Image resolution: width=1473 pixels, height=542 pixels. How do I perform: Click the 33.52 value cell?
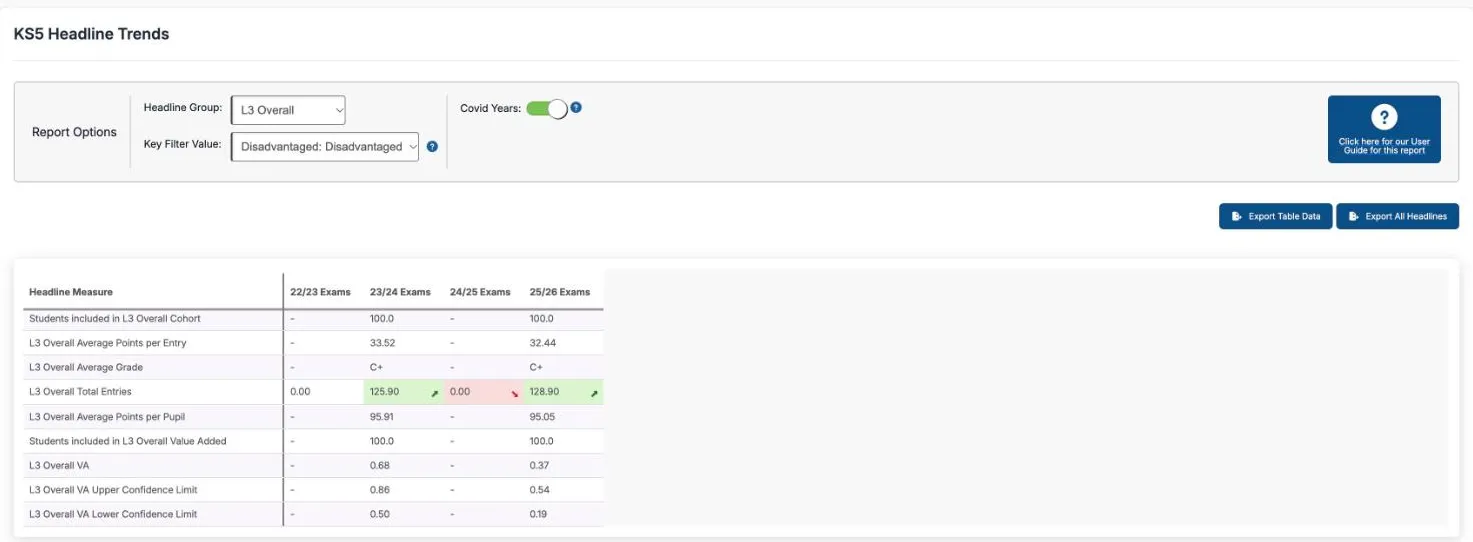coord(403,343)
